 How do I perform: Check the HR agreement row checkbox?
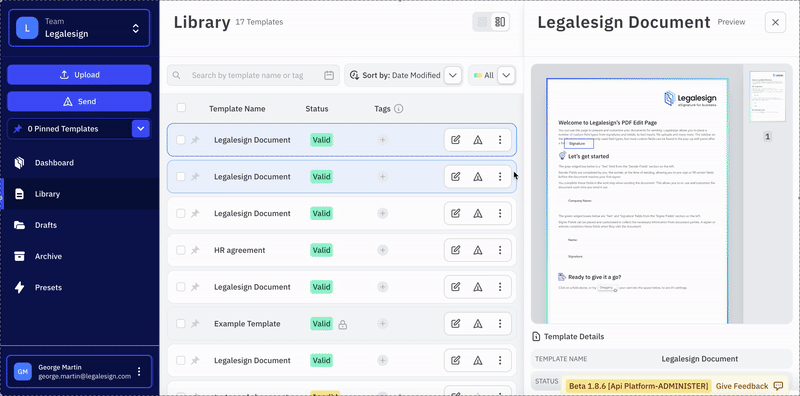pyautogui.click(x=181, y=250)
